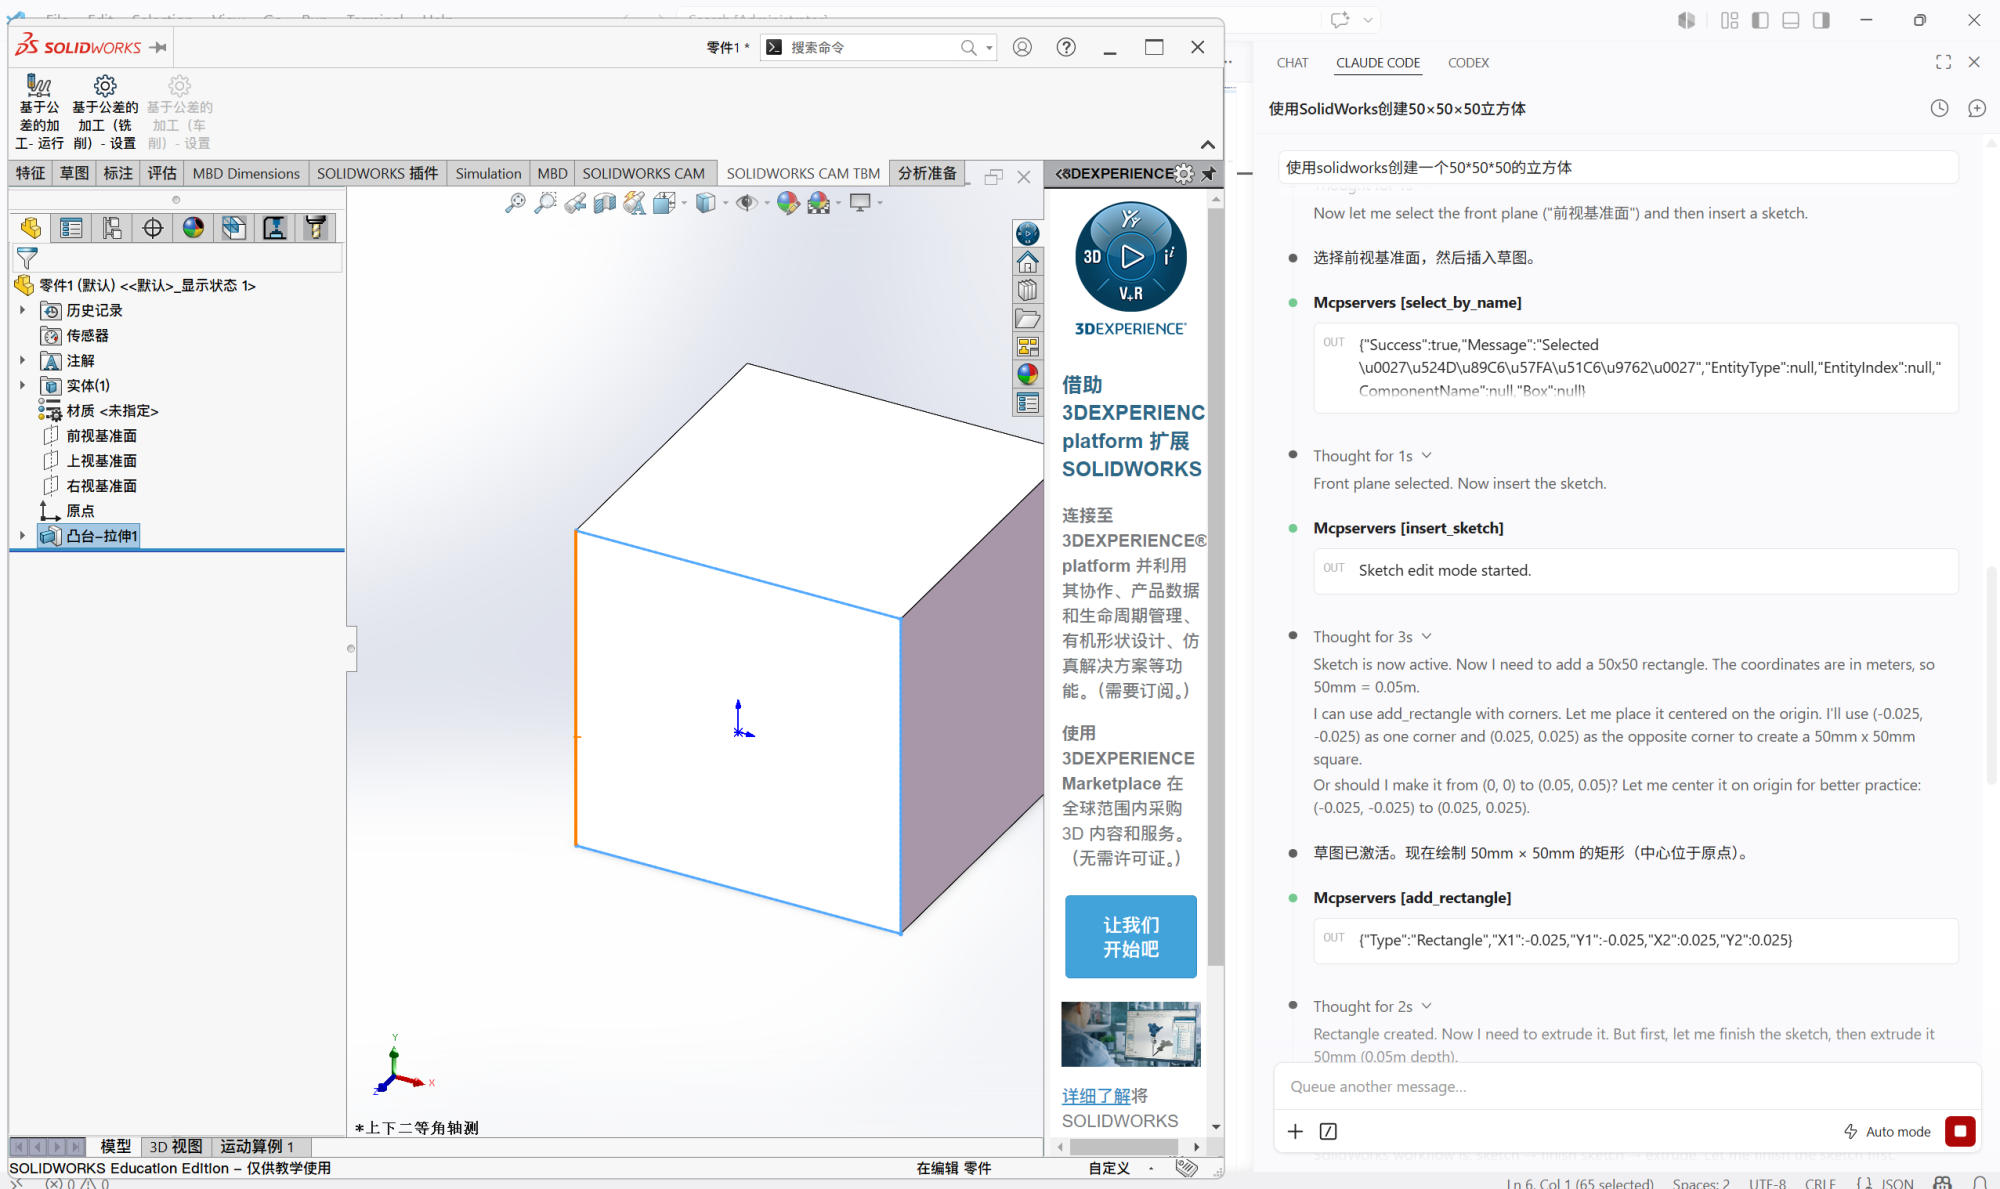Open the search command dropdown arrow
The image size is (2000, 1189).
(x=989, y=48)
